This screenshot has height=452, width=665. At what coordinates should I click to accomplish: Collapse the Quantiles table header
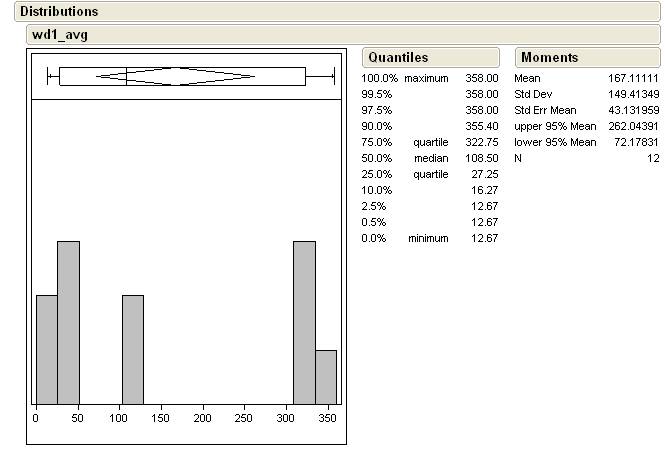[x=398, y=58]
